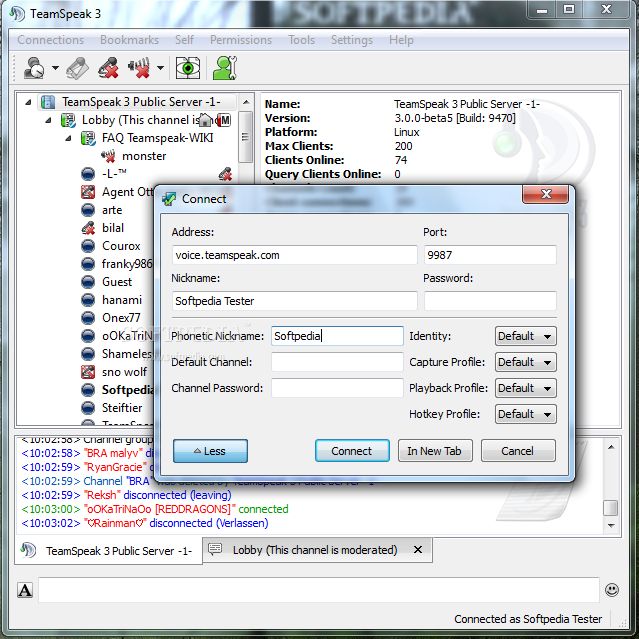
Task: Click the muted mic icon beside bilal
Action: pos(88,228)
